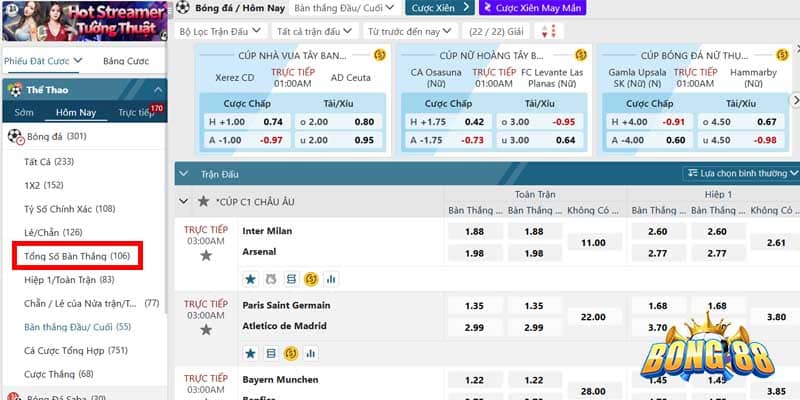Open the Bộ Lọc Trận Đấu filter dropdown
The image size is (800, 400).
click(220, 32)
